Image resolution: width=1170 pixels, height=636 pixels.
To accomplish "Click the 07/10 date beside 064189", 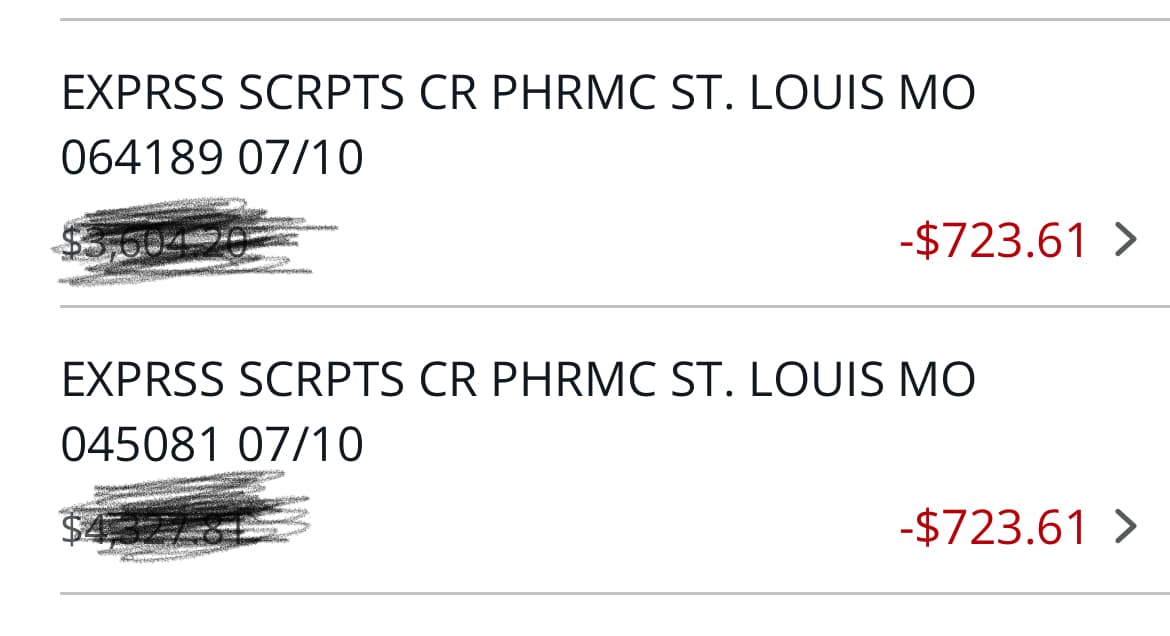I will 300,159.
